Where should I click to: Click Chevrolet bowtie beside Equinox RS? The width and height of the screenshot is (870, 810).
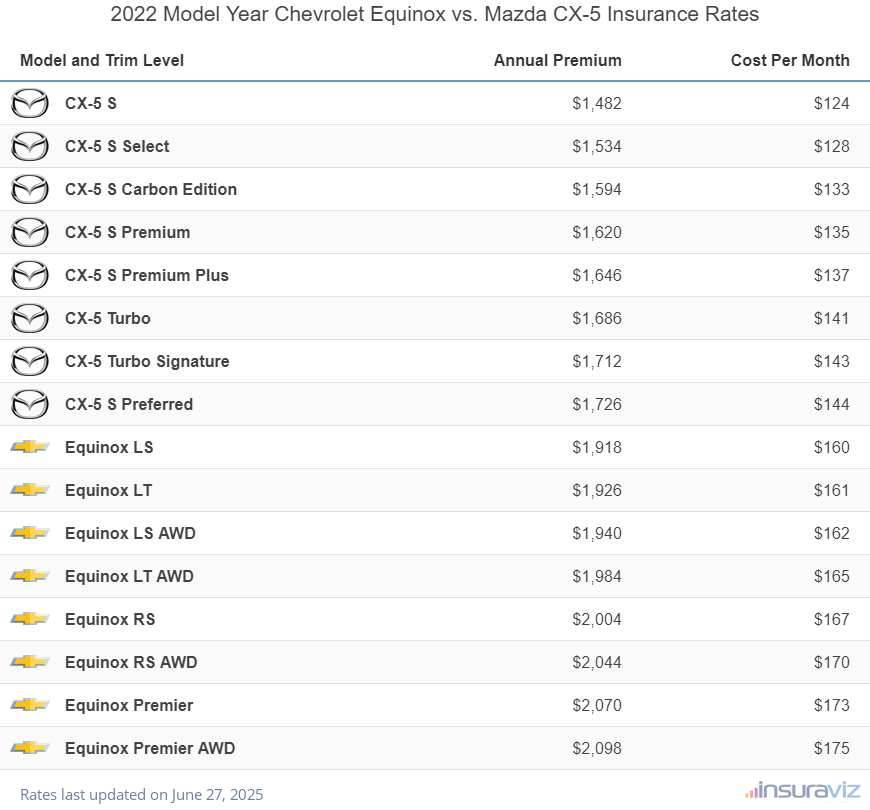tap(30, 619)
